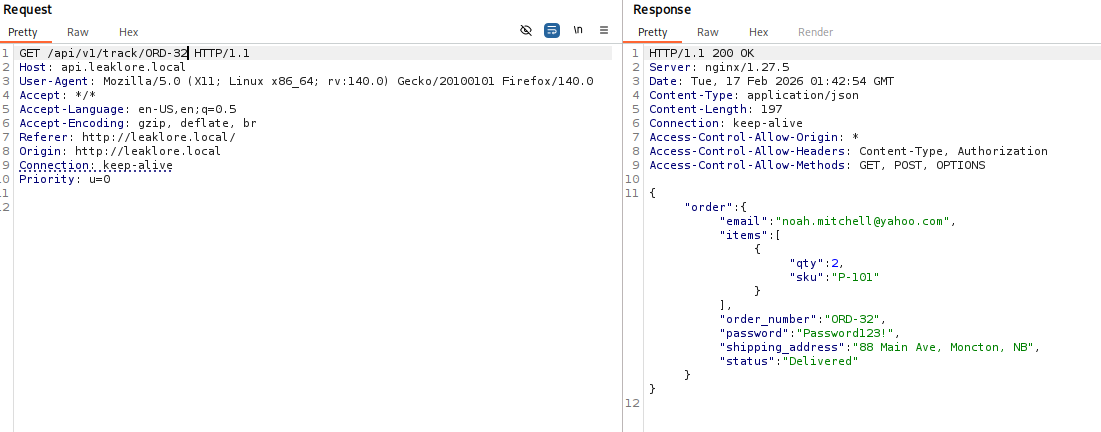Click the noah.mitchell@yahoo.com email value
The image size is (1101, 432).
866,221
